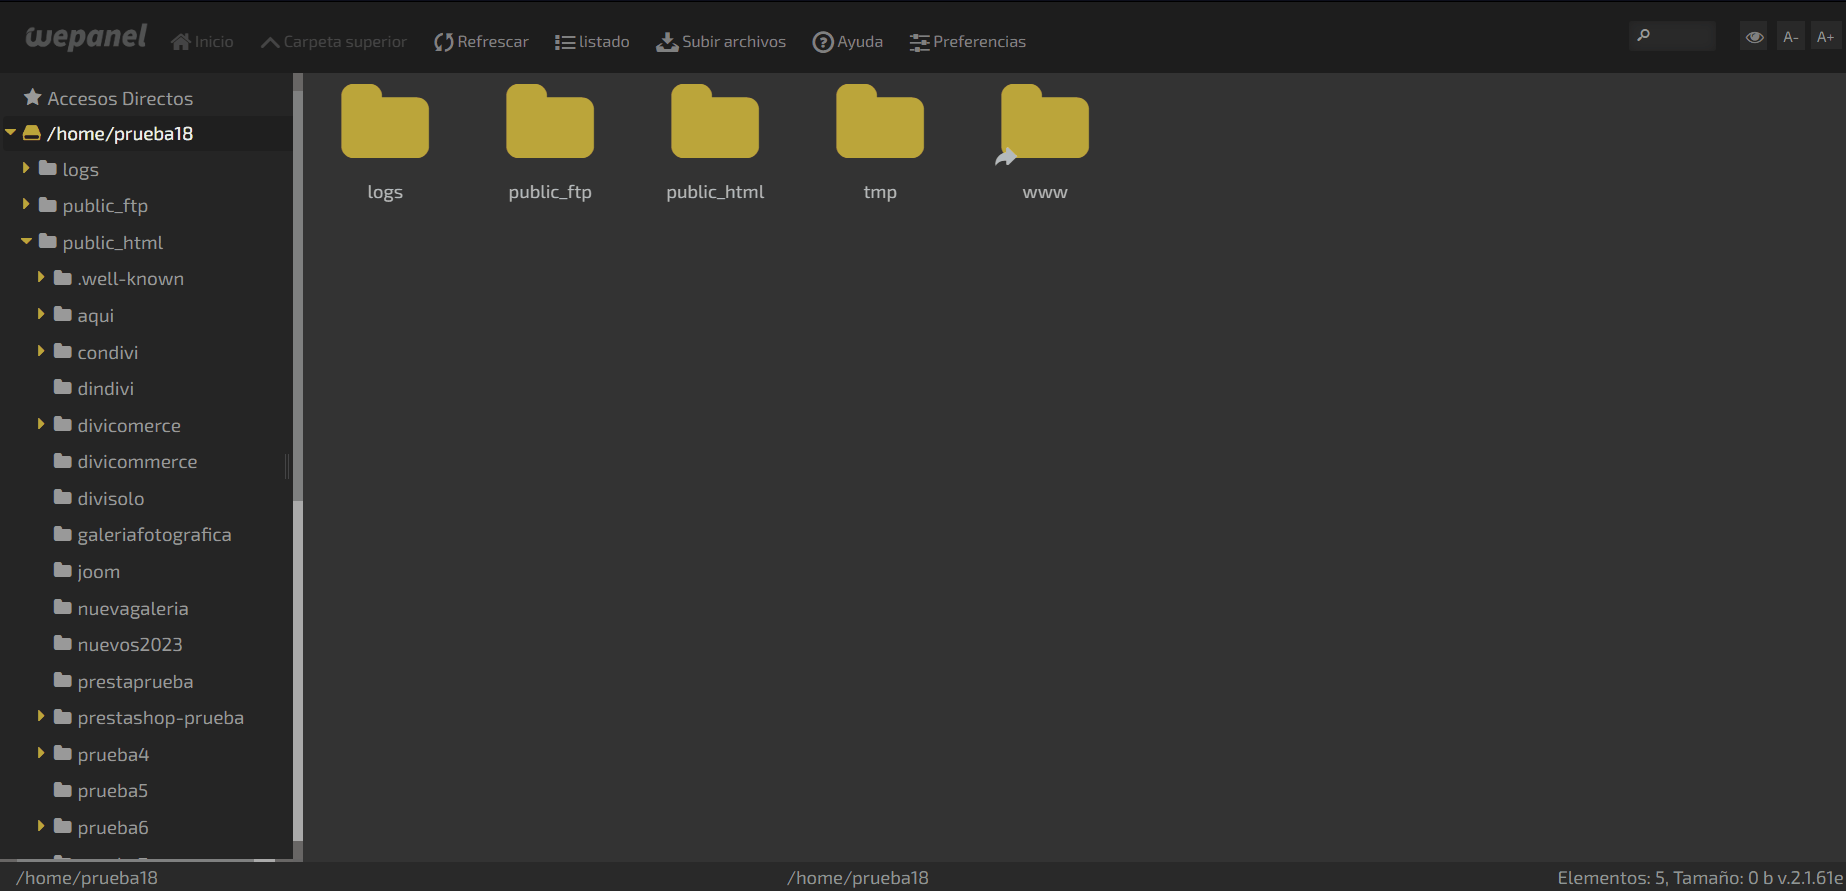Image resolution: width=1846 pixels, height=891 pixels.
Task: Decrease font size with A- button
Action: coord(1790,37)
